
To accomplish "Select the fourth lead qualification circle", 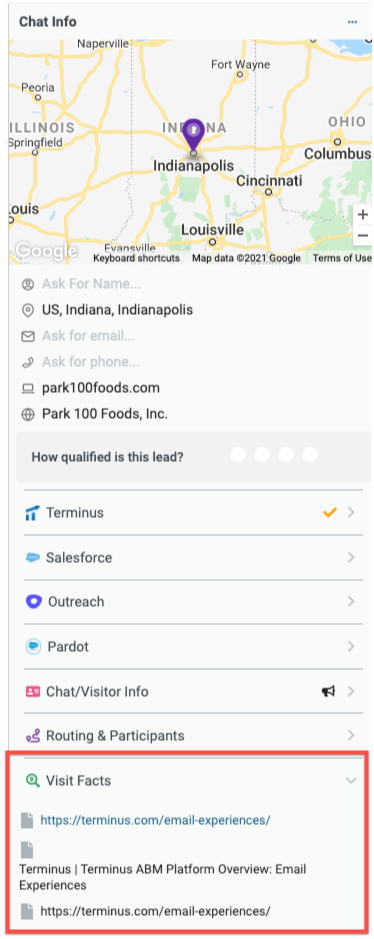I will (310, 455).
